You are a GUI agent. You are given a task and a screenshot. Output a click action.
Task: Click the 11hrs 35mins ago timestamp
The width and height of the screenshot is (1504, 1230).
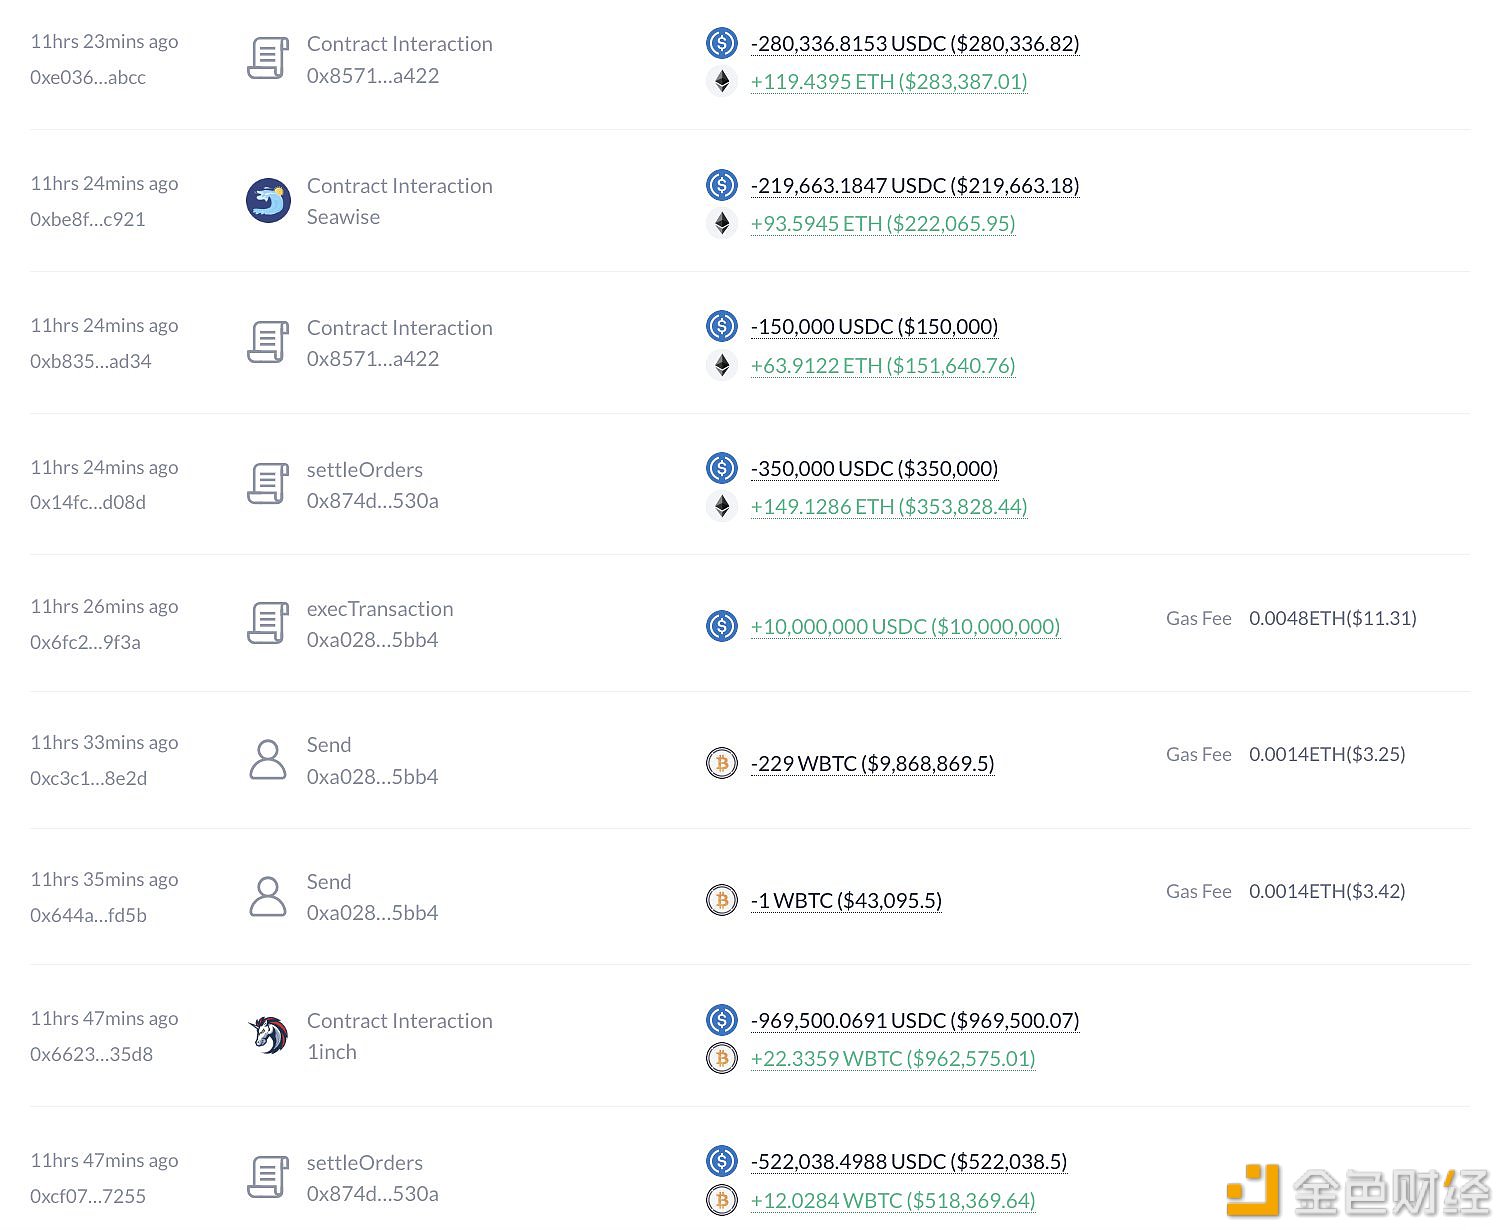(x=104, y=880)
